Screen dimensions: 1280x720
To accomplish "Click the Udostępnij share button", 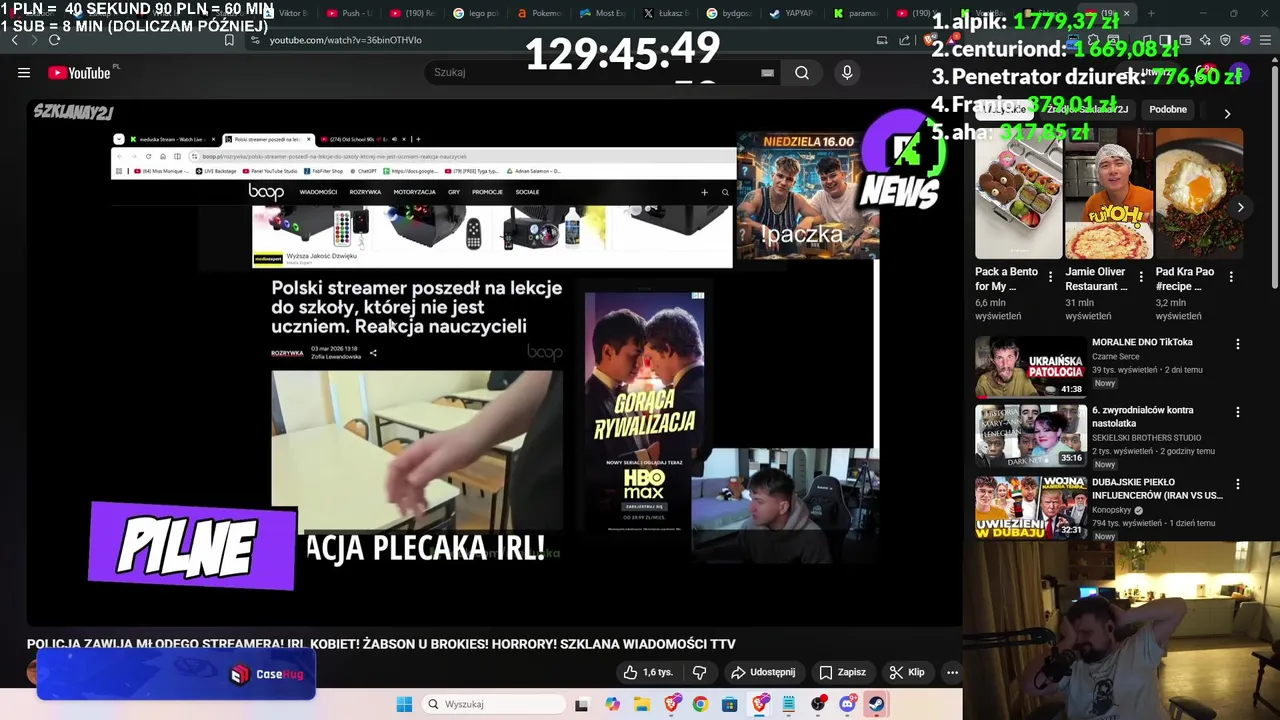I will 763,672.
